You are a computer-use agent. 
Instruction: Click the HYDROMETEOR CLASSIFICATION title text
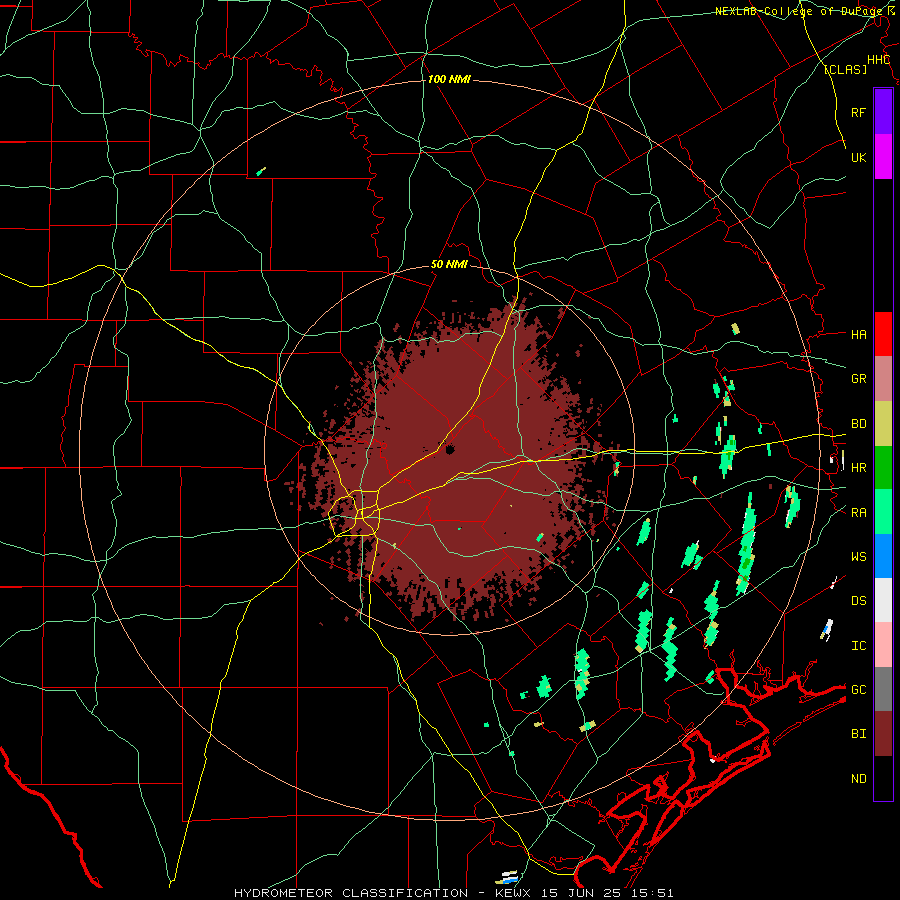351,893
